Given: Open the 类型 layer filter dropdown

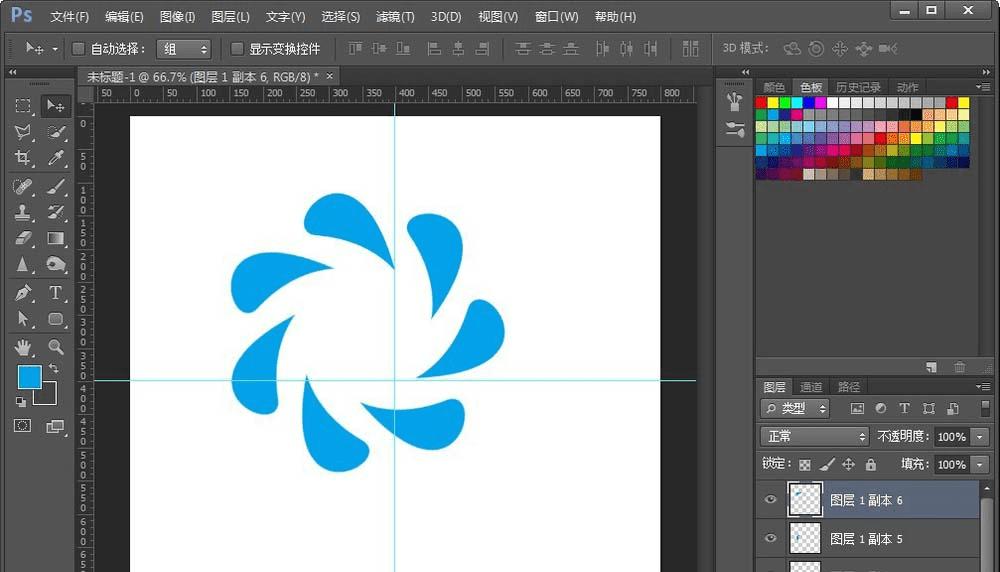Looking at the screenshot, I should [795, 409].
